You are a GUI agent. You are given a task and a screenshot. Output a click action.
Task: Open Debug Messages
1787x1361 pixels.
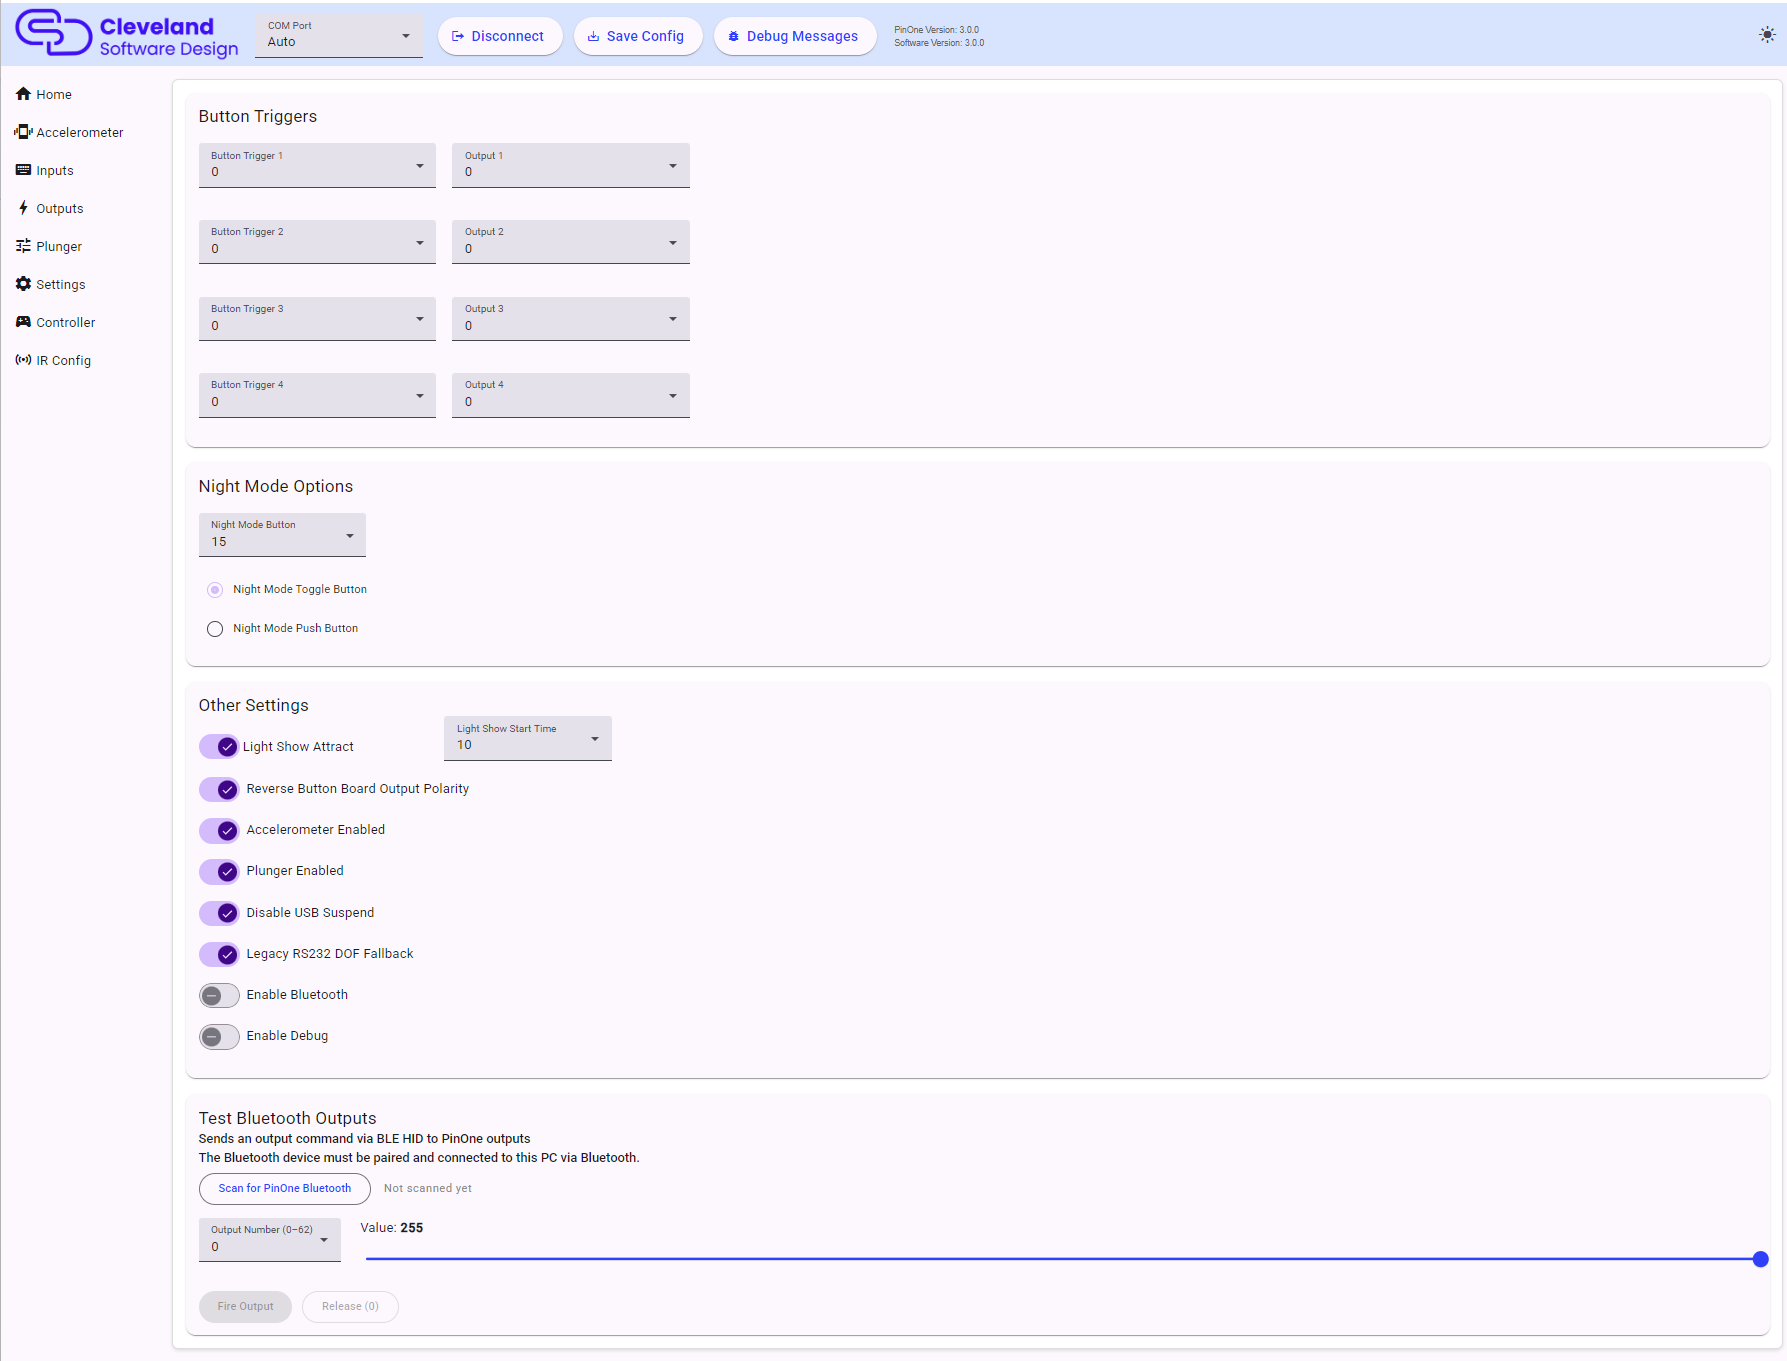click(x=795, y=36)
